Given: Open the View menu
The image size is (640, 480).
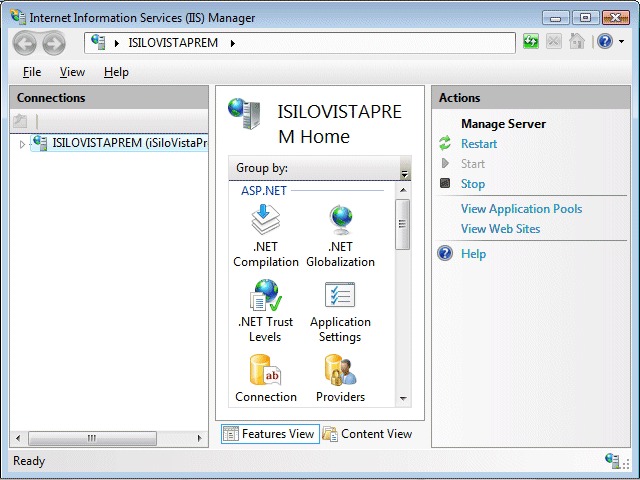Looking at the screenshot, I should point(72,72).
